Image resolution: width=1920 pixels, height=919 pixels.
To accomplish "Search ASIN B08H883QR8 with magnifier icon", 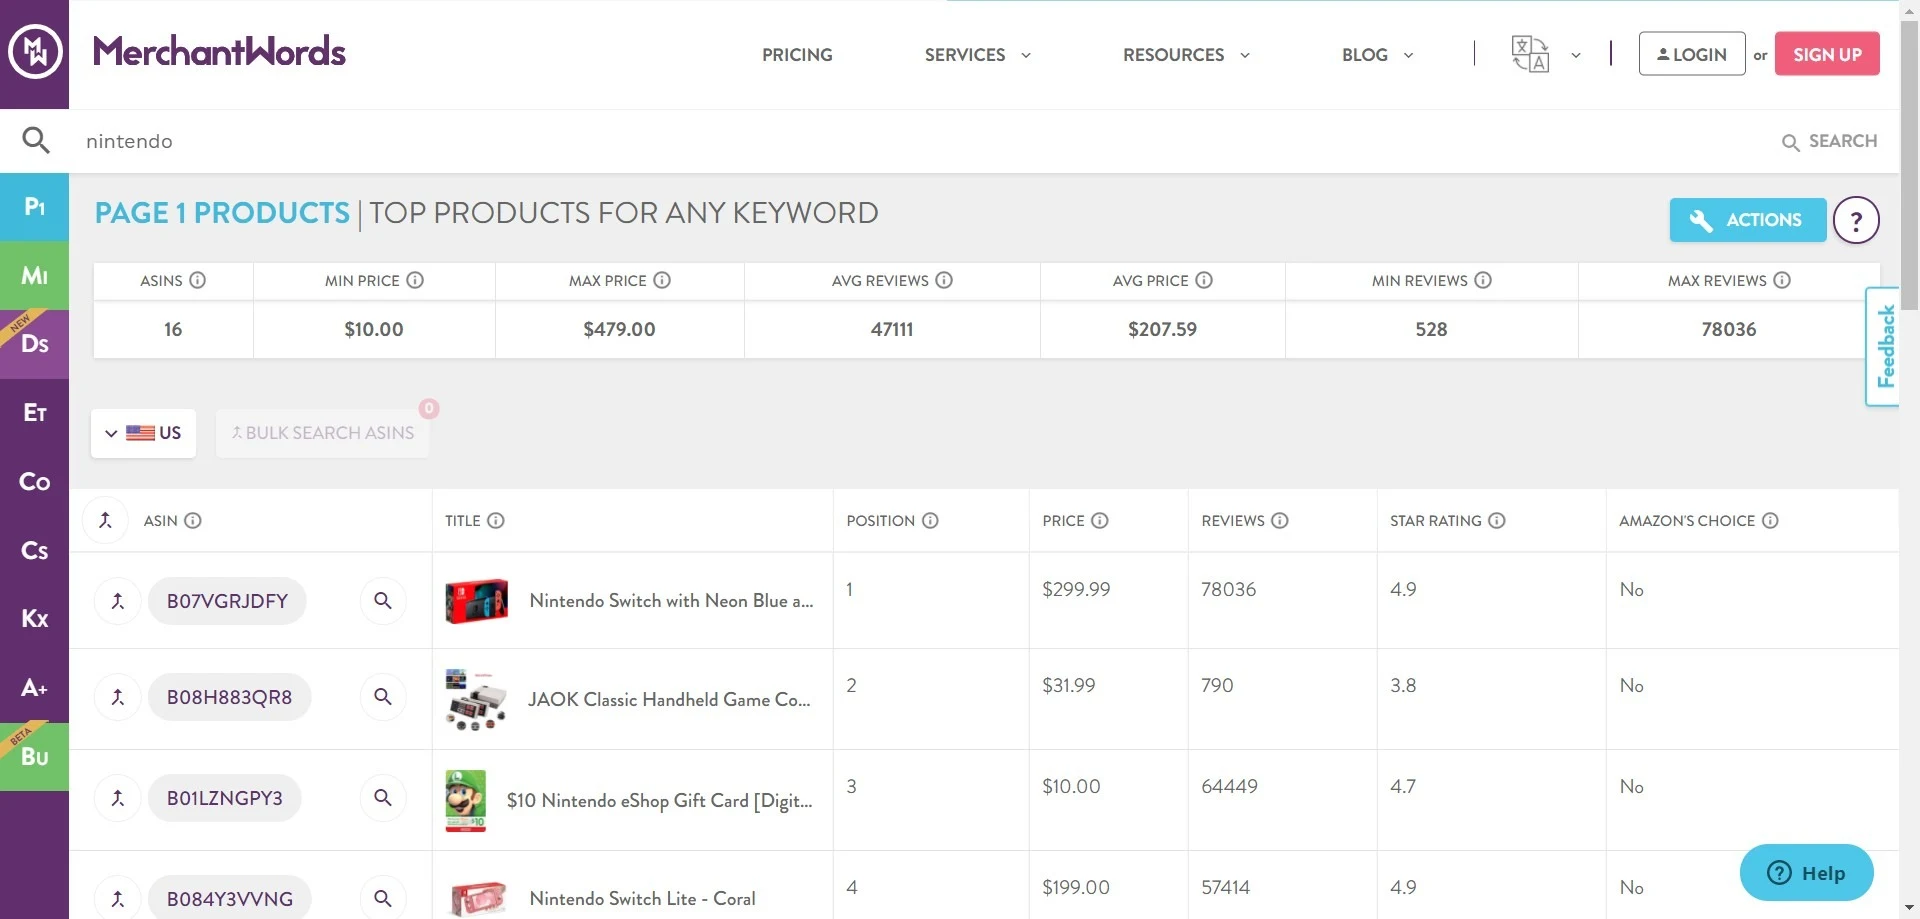I will coord(383,697).
